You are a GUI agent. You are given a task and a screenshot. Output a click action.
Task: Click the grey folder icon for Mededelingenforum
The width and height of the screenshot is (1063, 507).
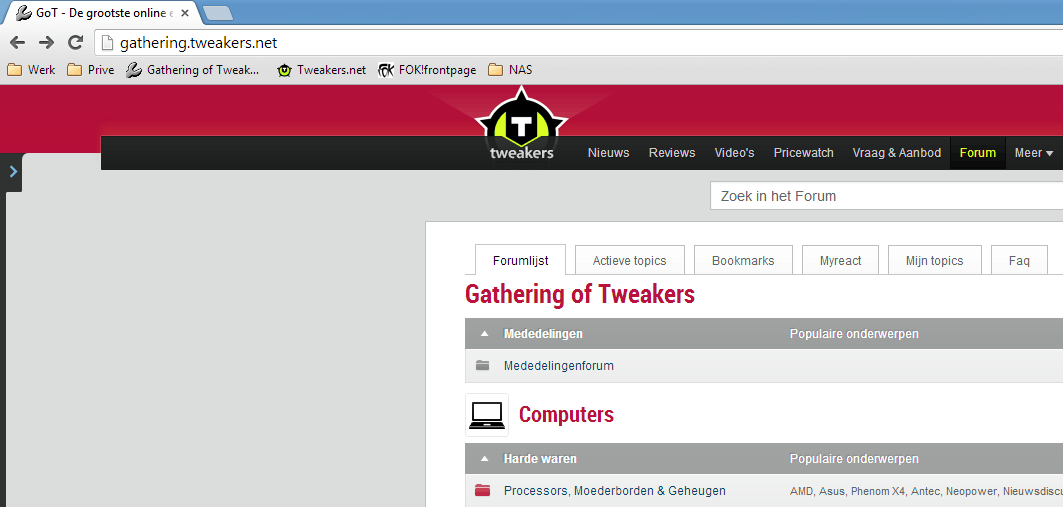(482, 365)
